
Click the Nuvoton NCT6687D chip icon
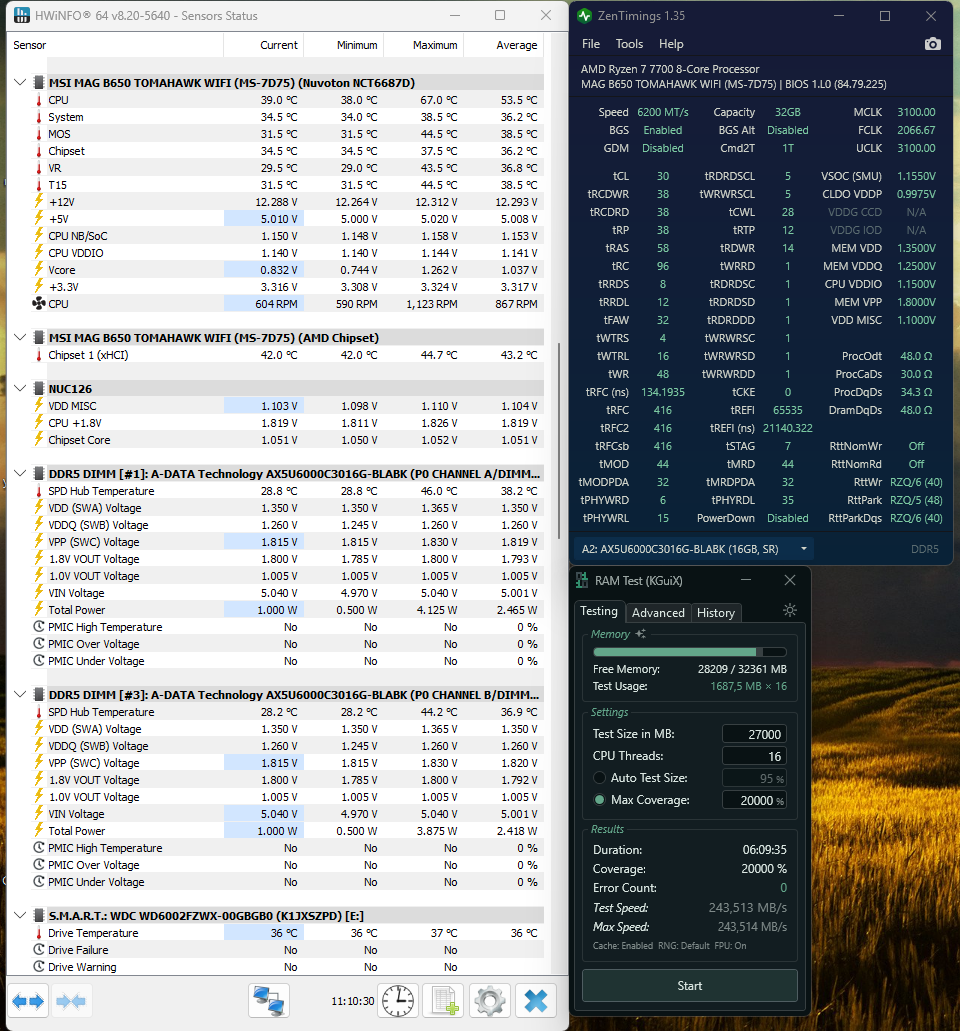click(39, 82)
